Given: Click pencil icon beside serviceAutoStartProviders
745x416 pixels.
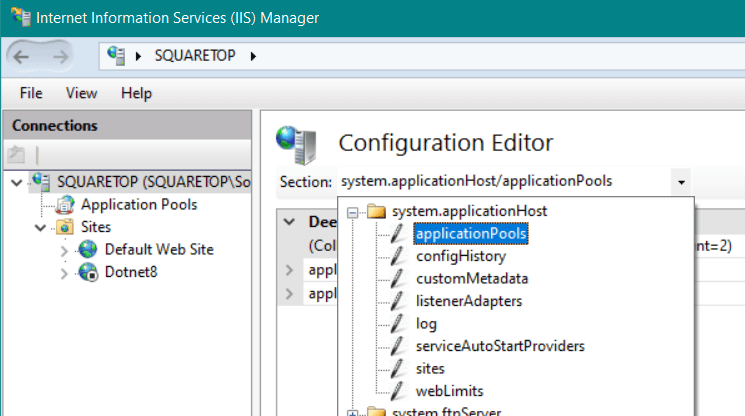Looking at the screenshot, I should 397,346.
